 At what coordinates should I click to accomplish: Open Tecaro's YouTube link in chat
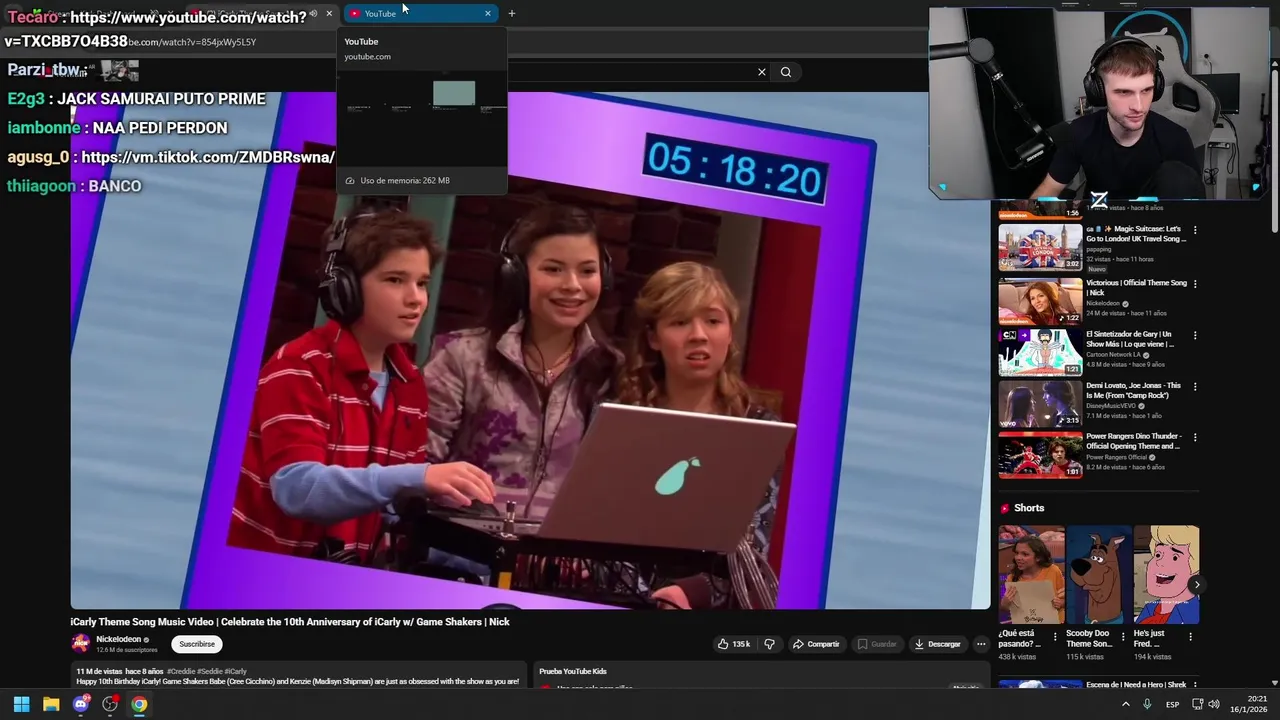point(156,29)
